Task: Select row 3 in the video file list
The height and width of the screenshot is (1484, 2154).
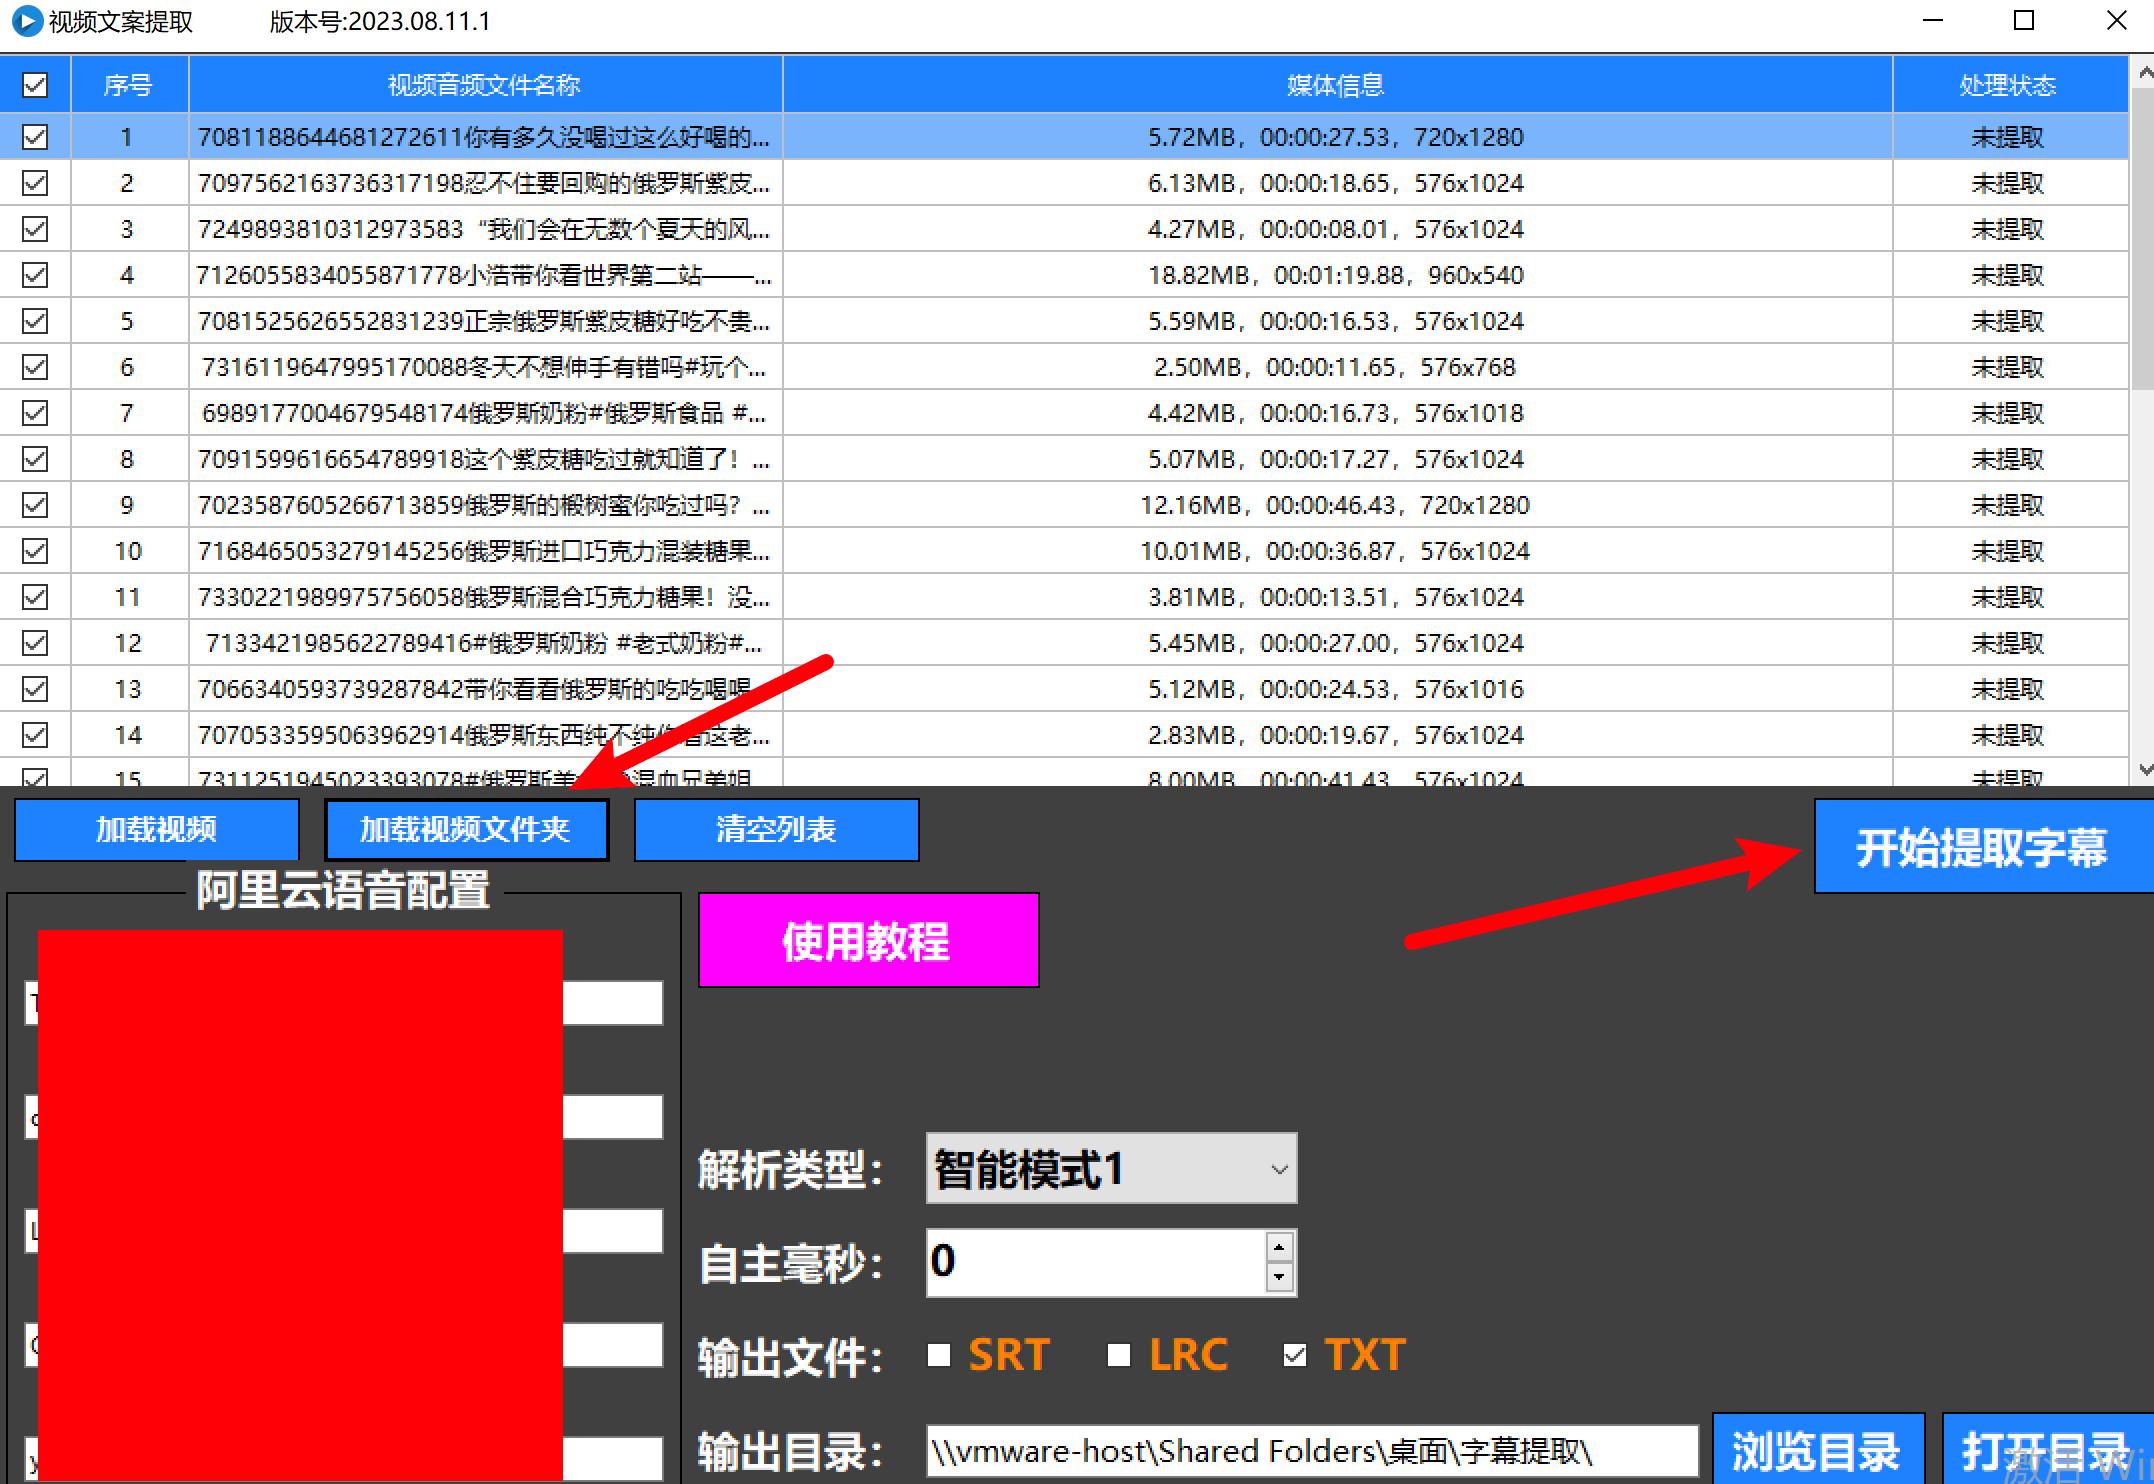Action: (480, 229)
